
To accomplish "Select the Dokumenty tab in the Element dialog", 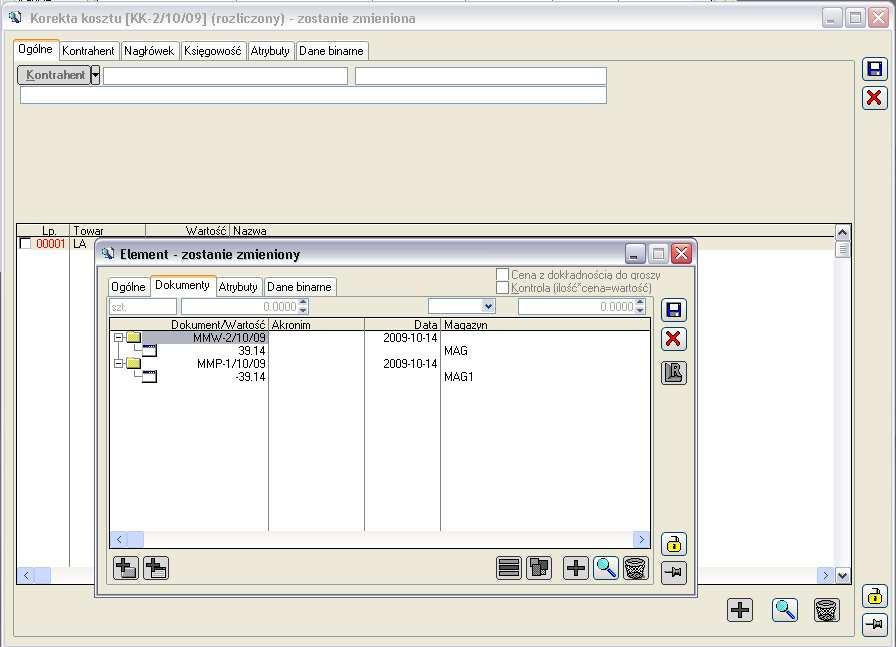I will (x=182, y=285).
